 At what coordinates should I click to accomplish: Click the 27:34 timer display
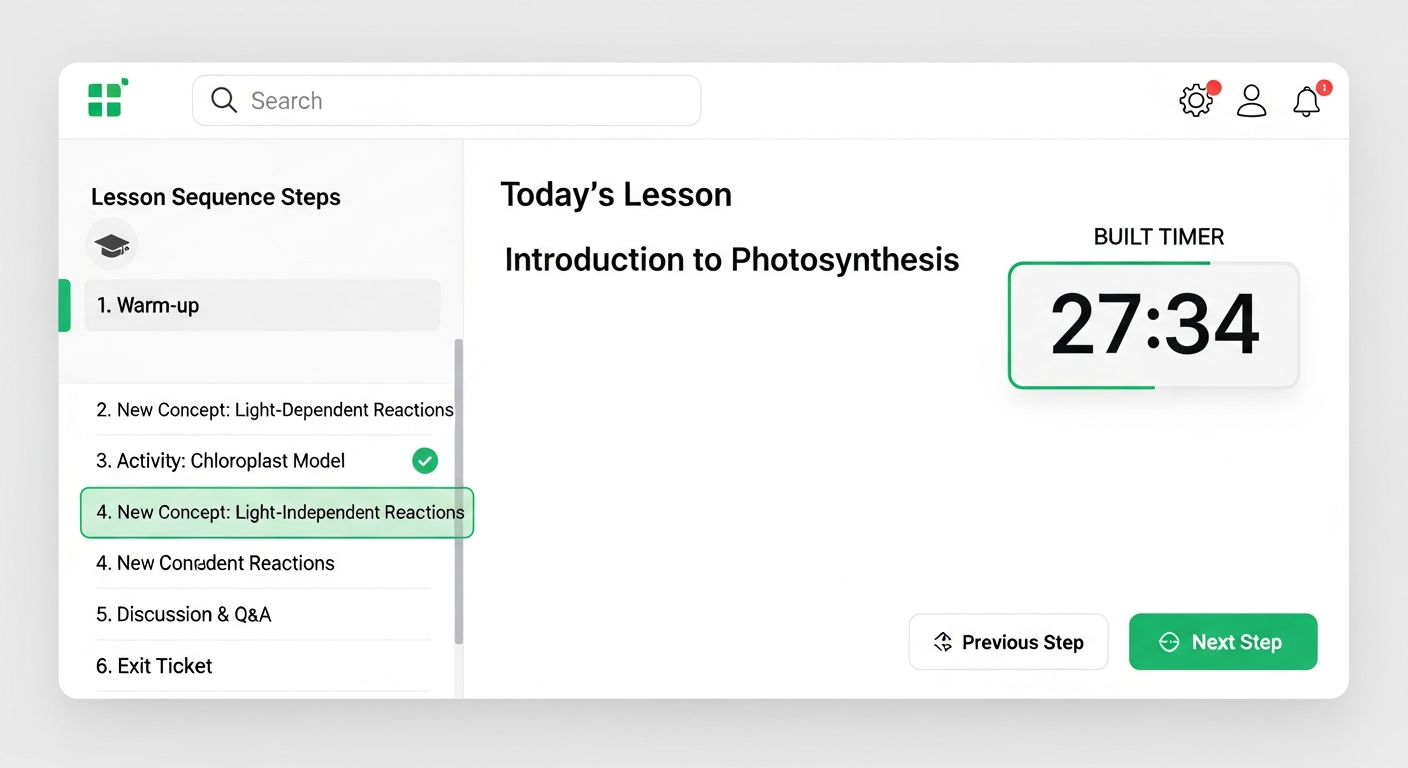tap(1154, 325)
